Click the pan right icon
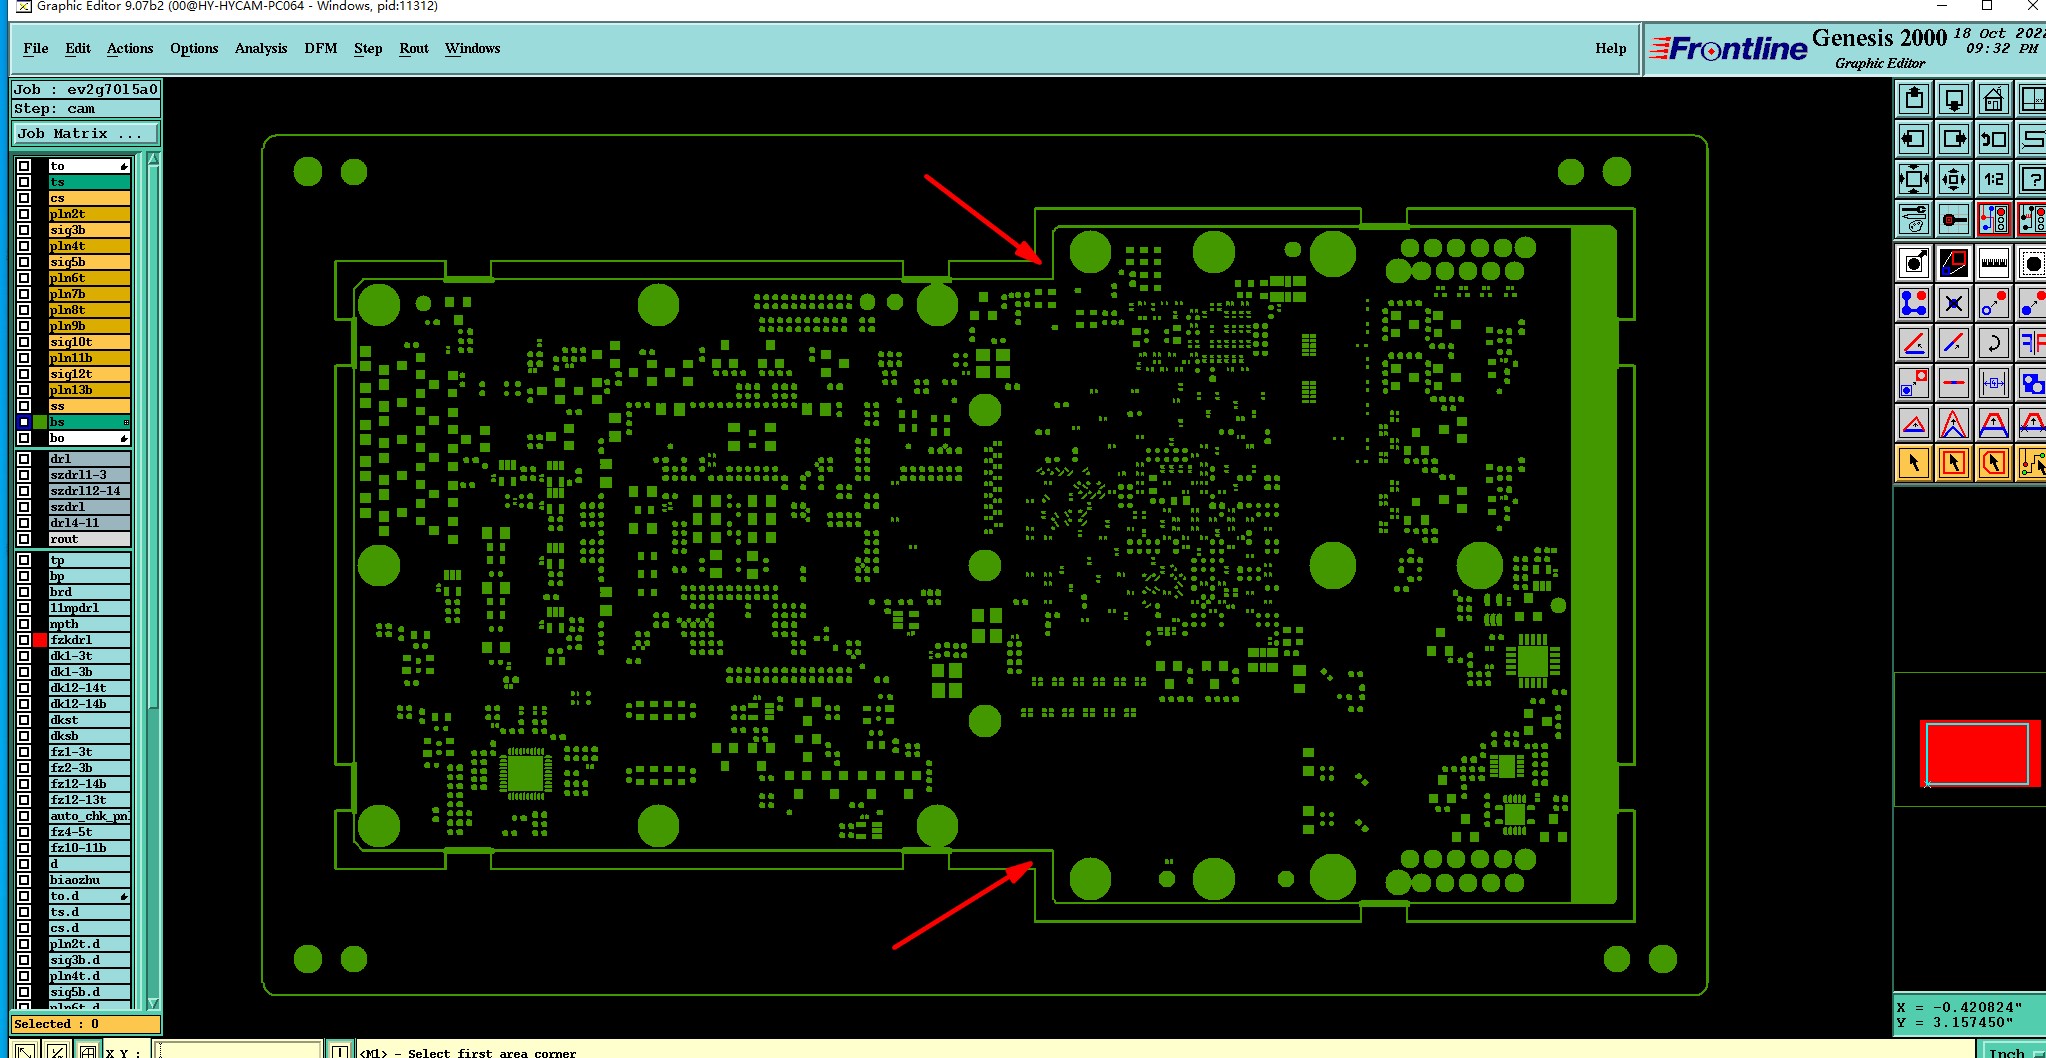This screenshot has height=1058, width=2046. (x=1954, y=139)
